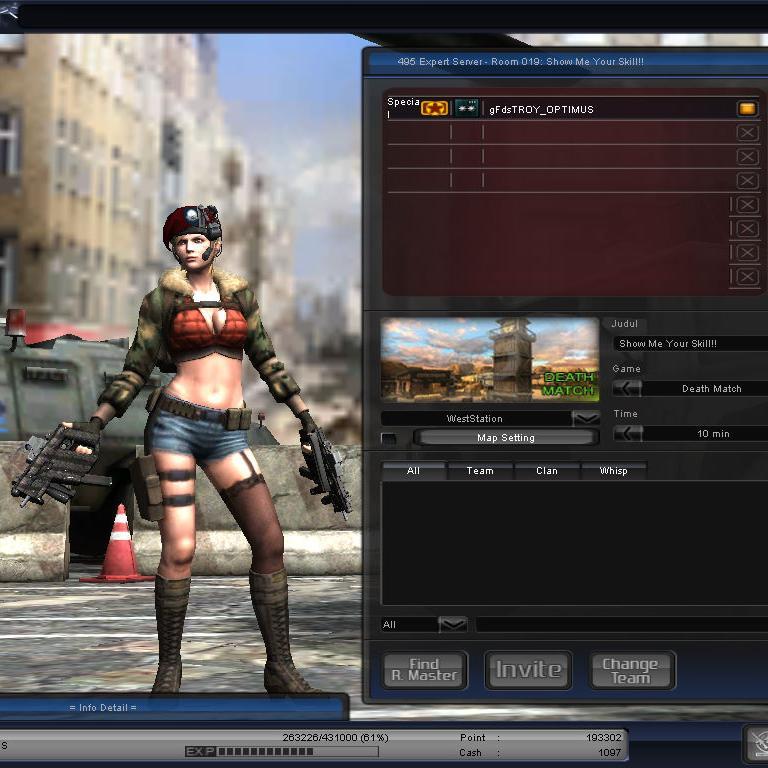Select player gFdsTROY_OPTIMUS in the list
Viewport: 768px width, 768px height.
(541, 110)
